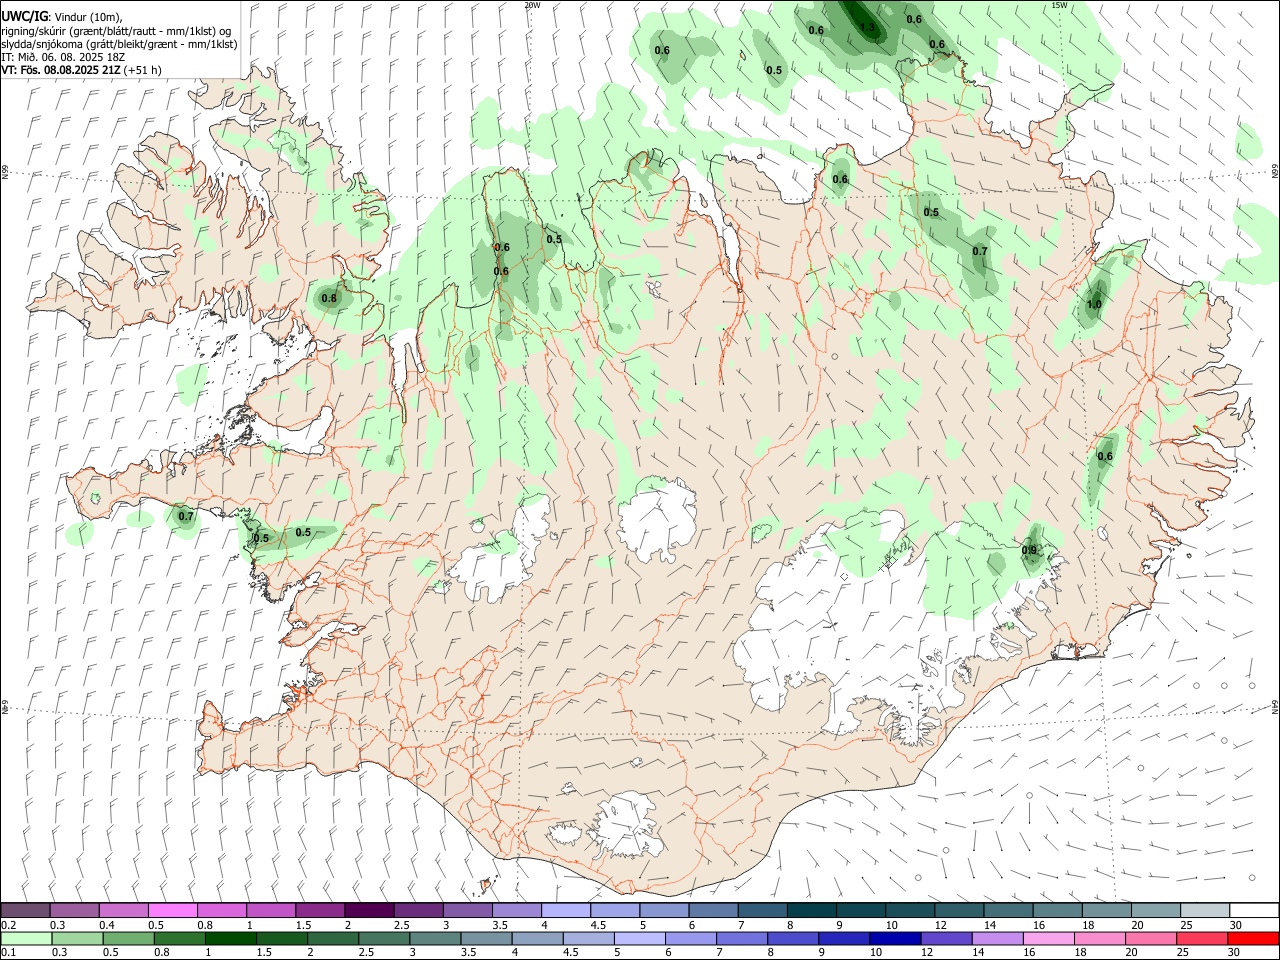Pick the green swatch between 0.5 and 0.8
The width and height of the screenshot is (1280, 960).
tap(128, 938)
